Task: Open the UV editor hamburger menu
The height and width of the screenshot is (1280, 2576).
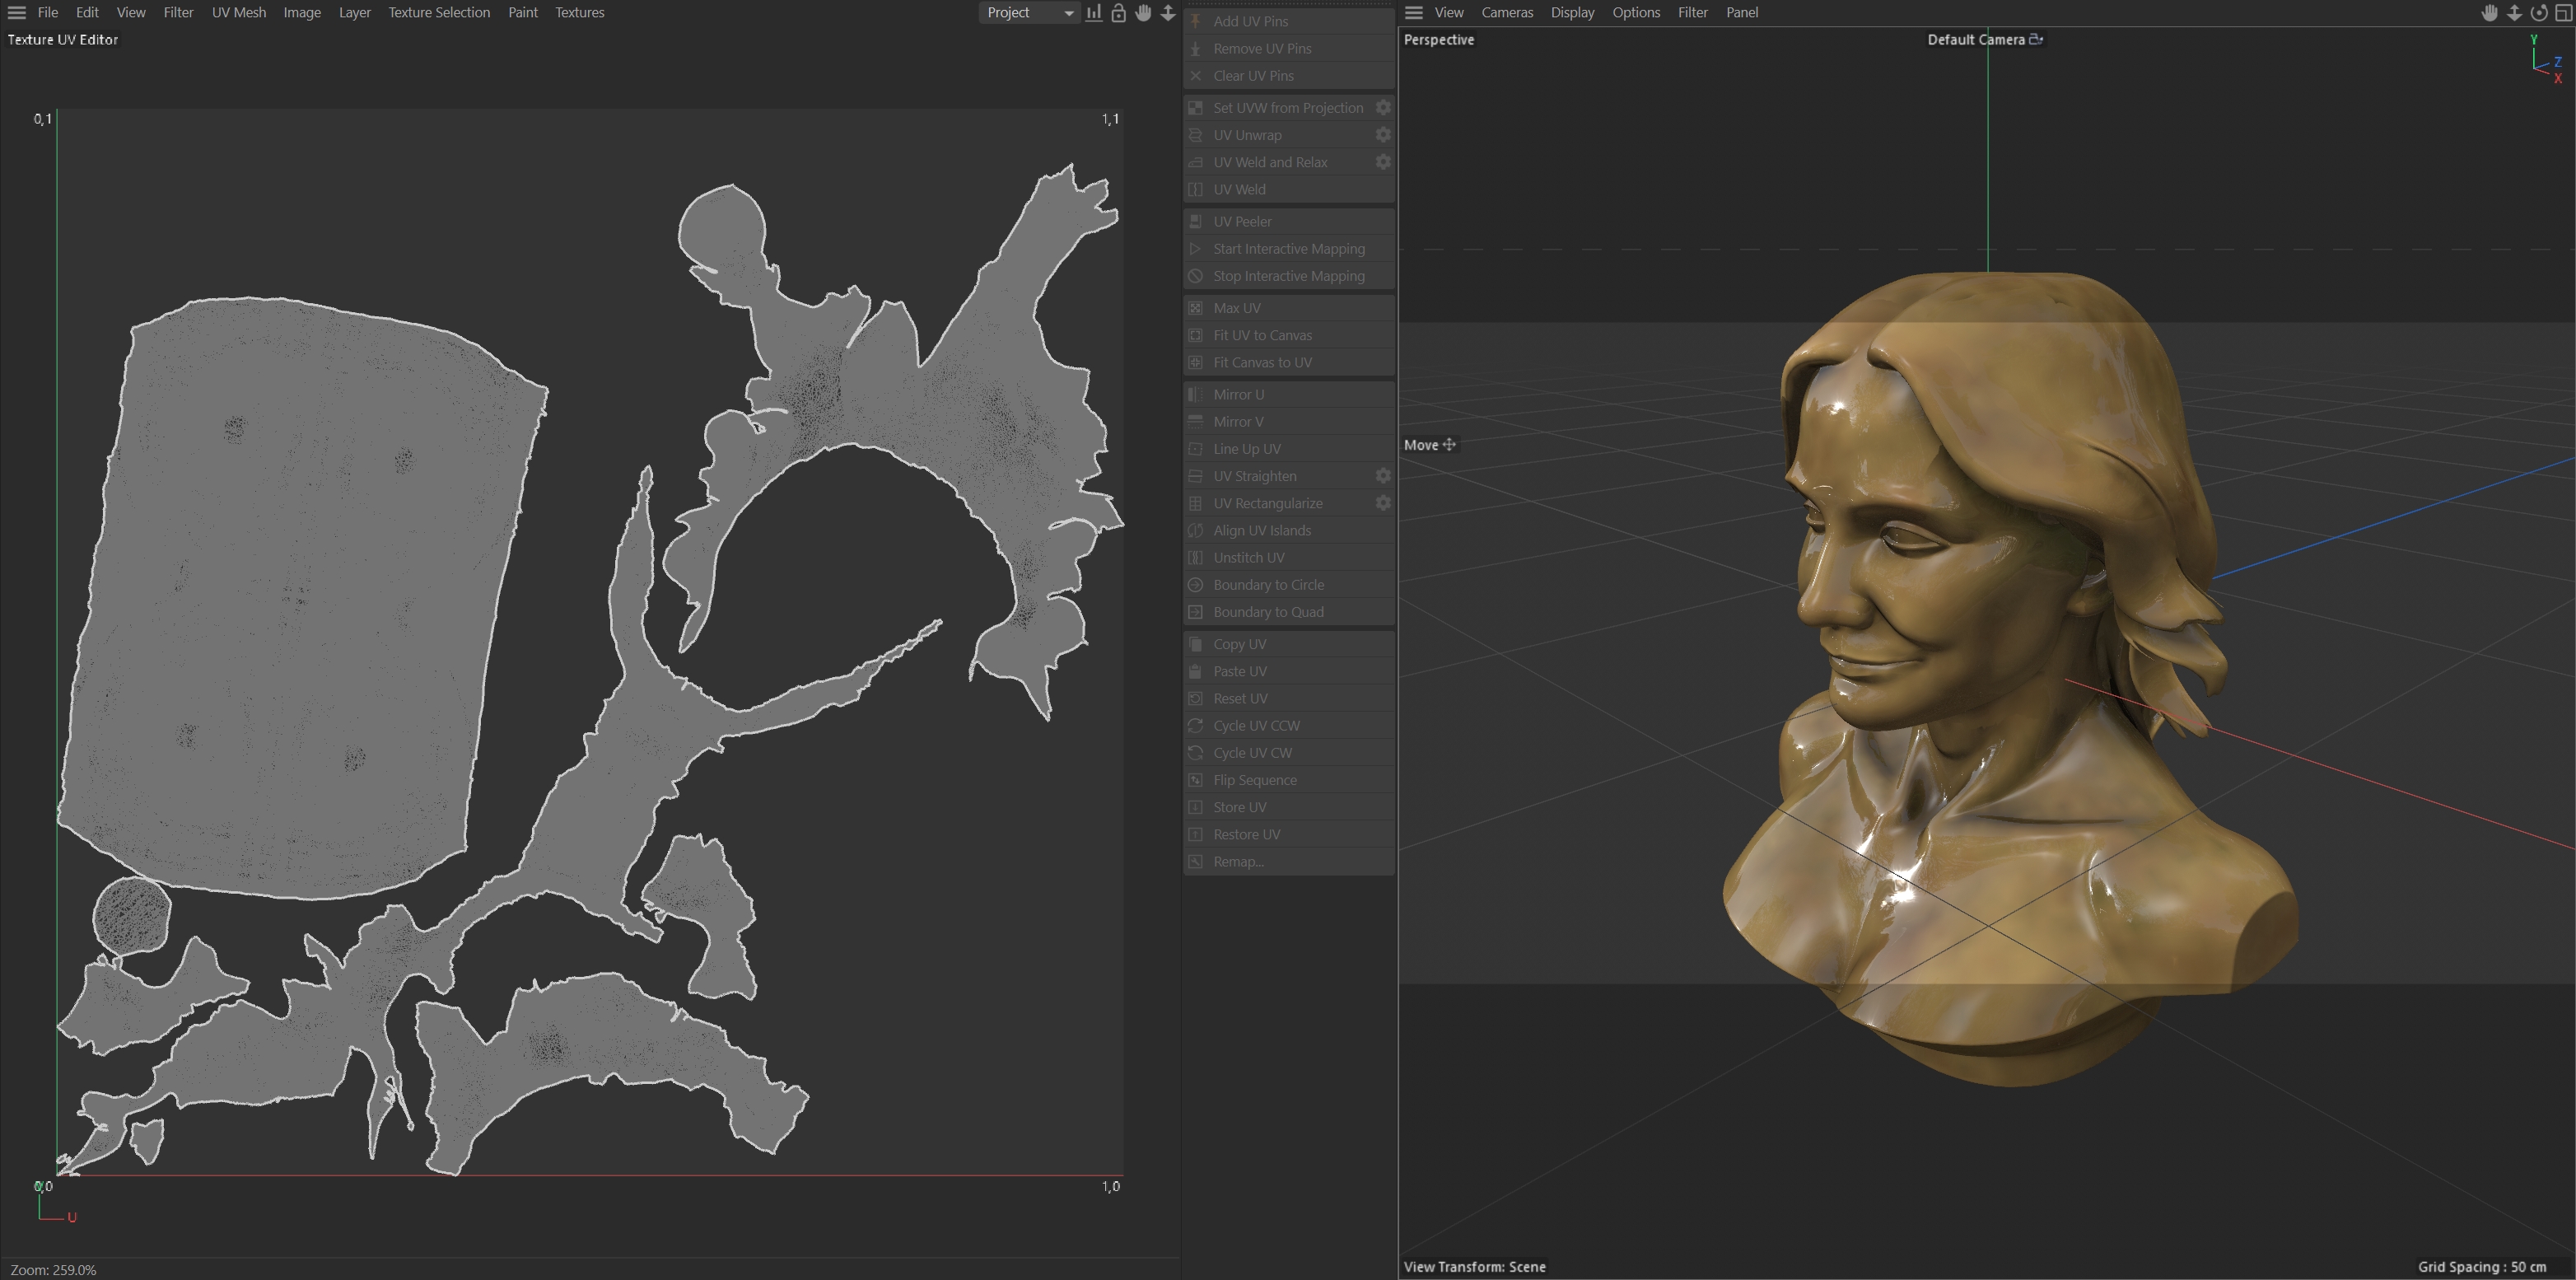Action: [x=16, y=13]
